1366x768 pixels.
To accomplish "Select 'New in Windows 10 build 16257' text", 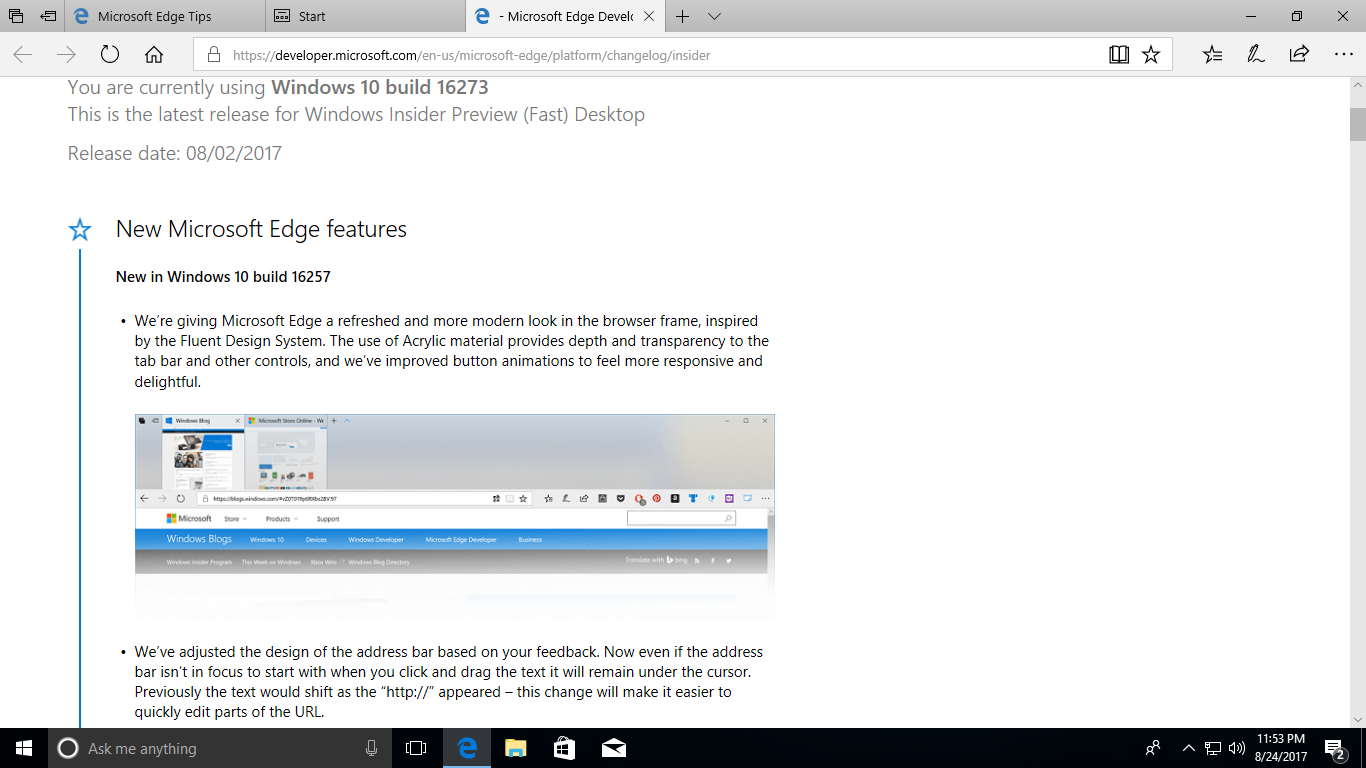I will point(223,276).
